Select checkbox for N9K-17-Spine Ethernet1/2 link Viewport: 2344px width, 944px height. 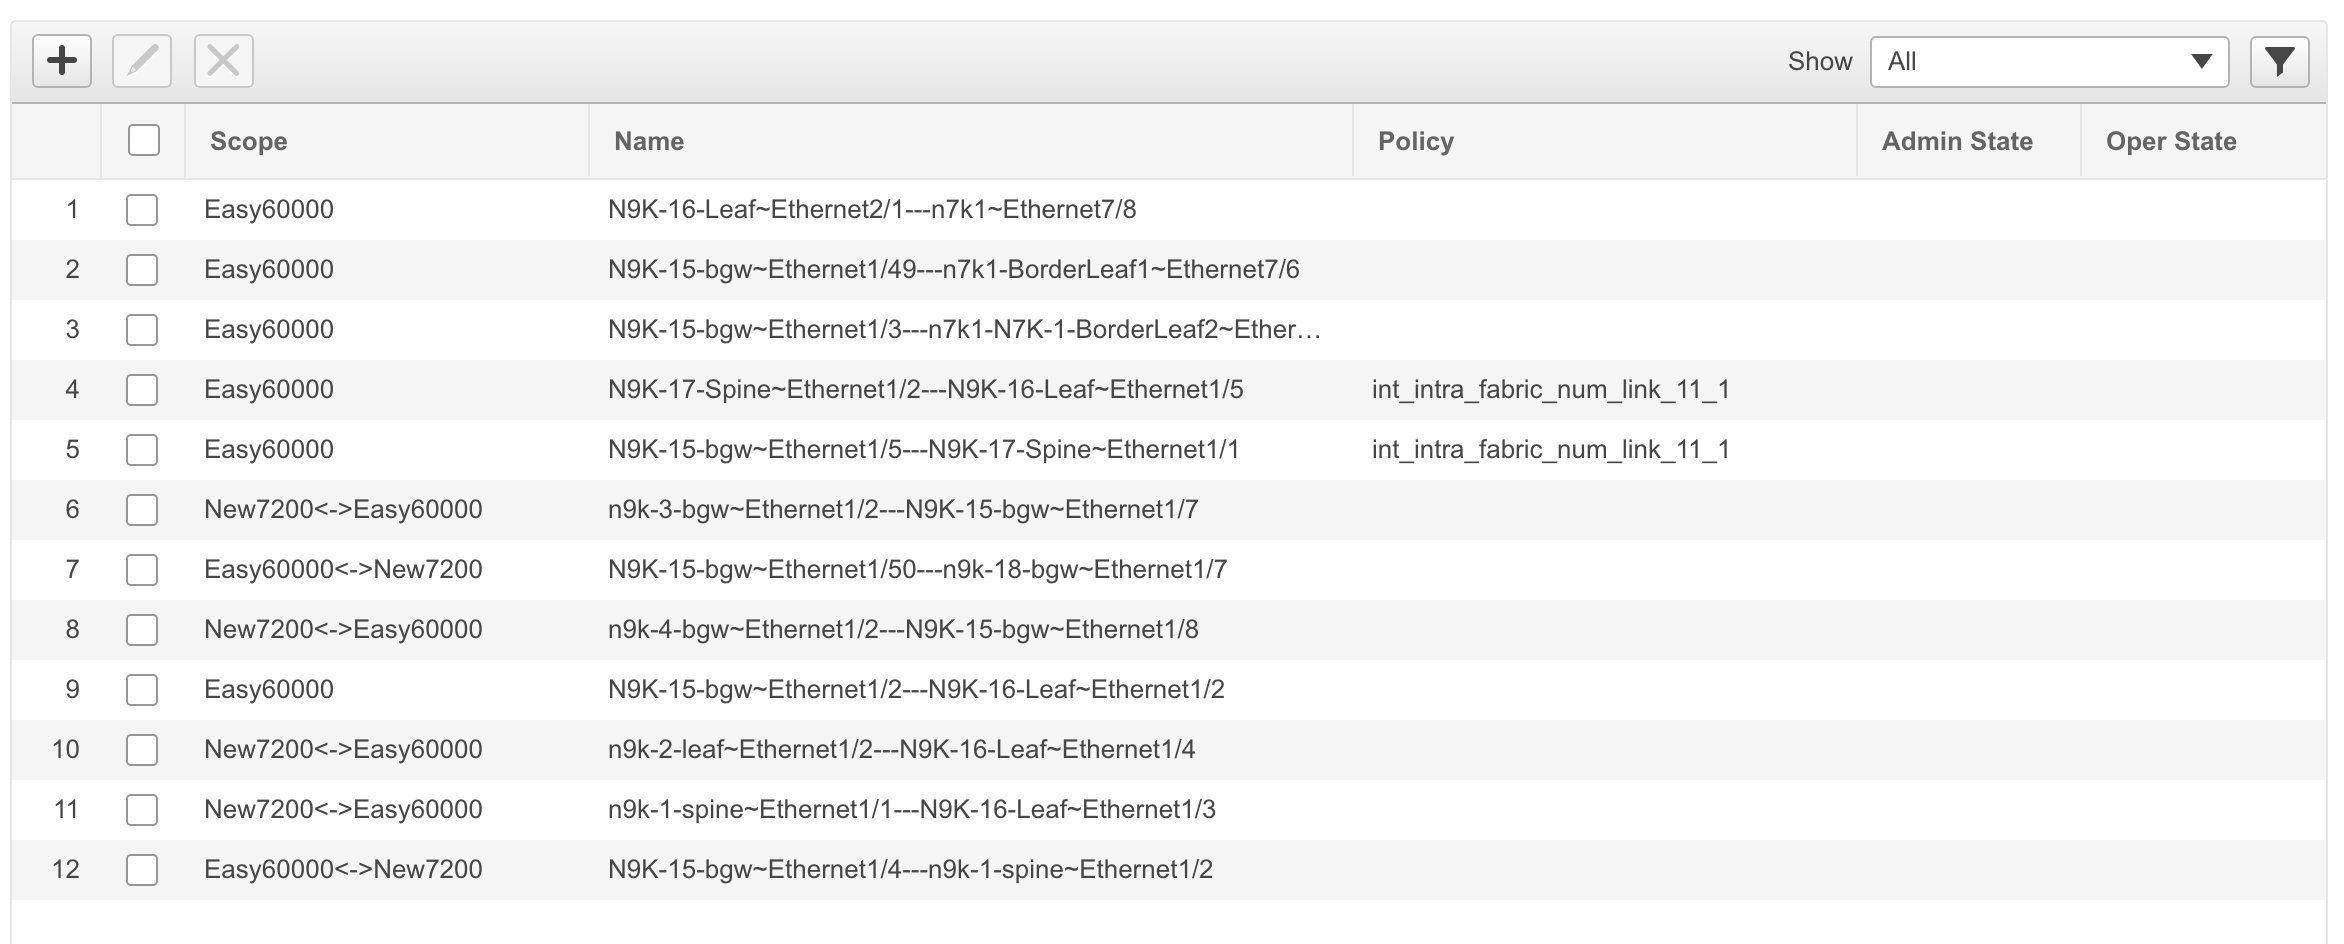click(142, 390)
